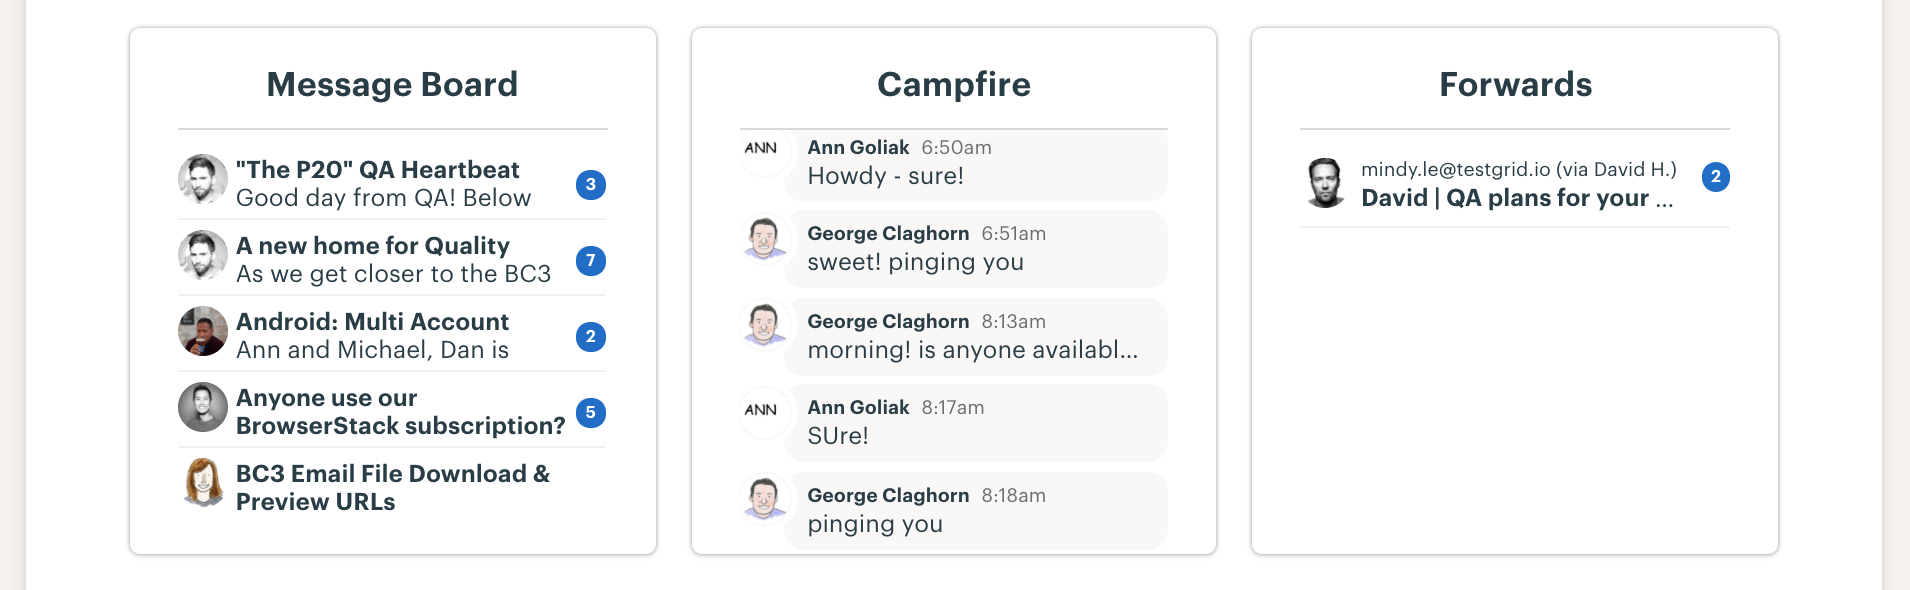Viewport: 1910px width, 590px height.
Task: Click the 2 badge on the forwarded email
Action: [x=1716, y=177]
